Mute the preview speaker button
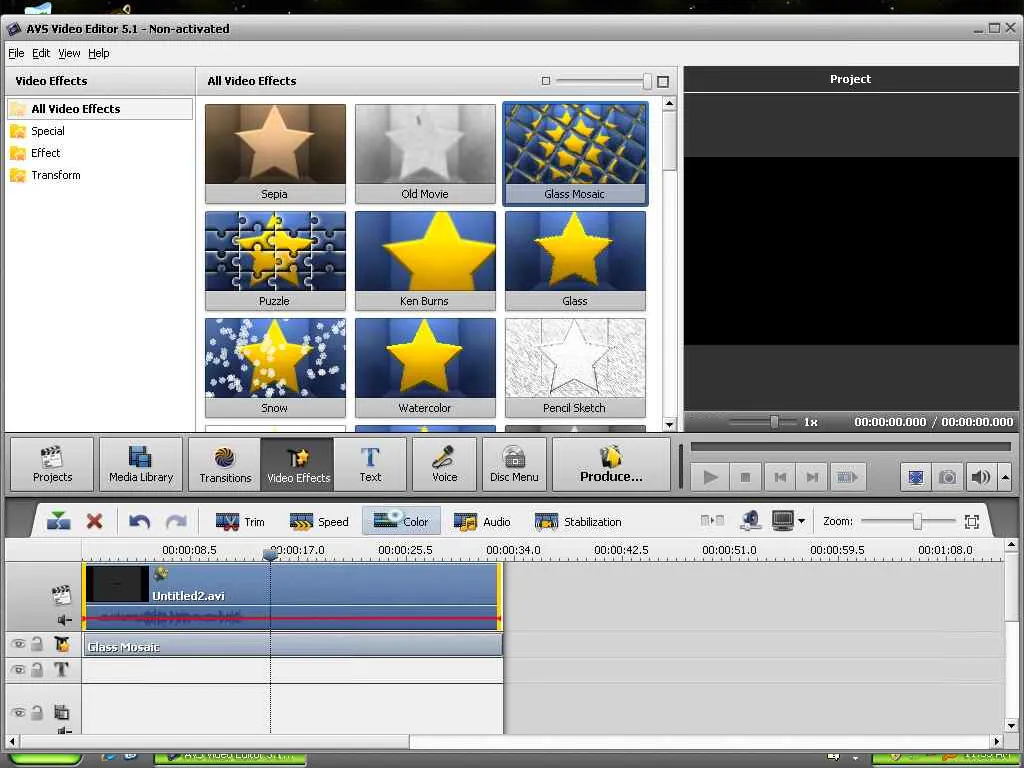Screen dimensions: 1024x768 (x=980, y=477)
